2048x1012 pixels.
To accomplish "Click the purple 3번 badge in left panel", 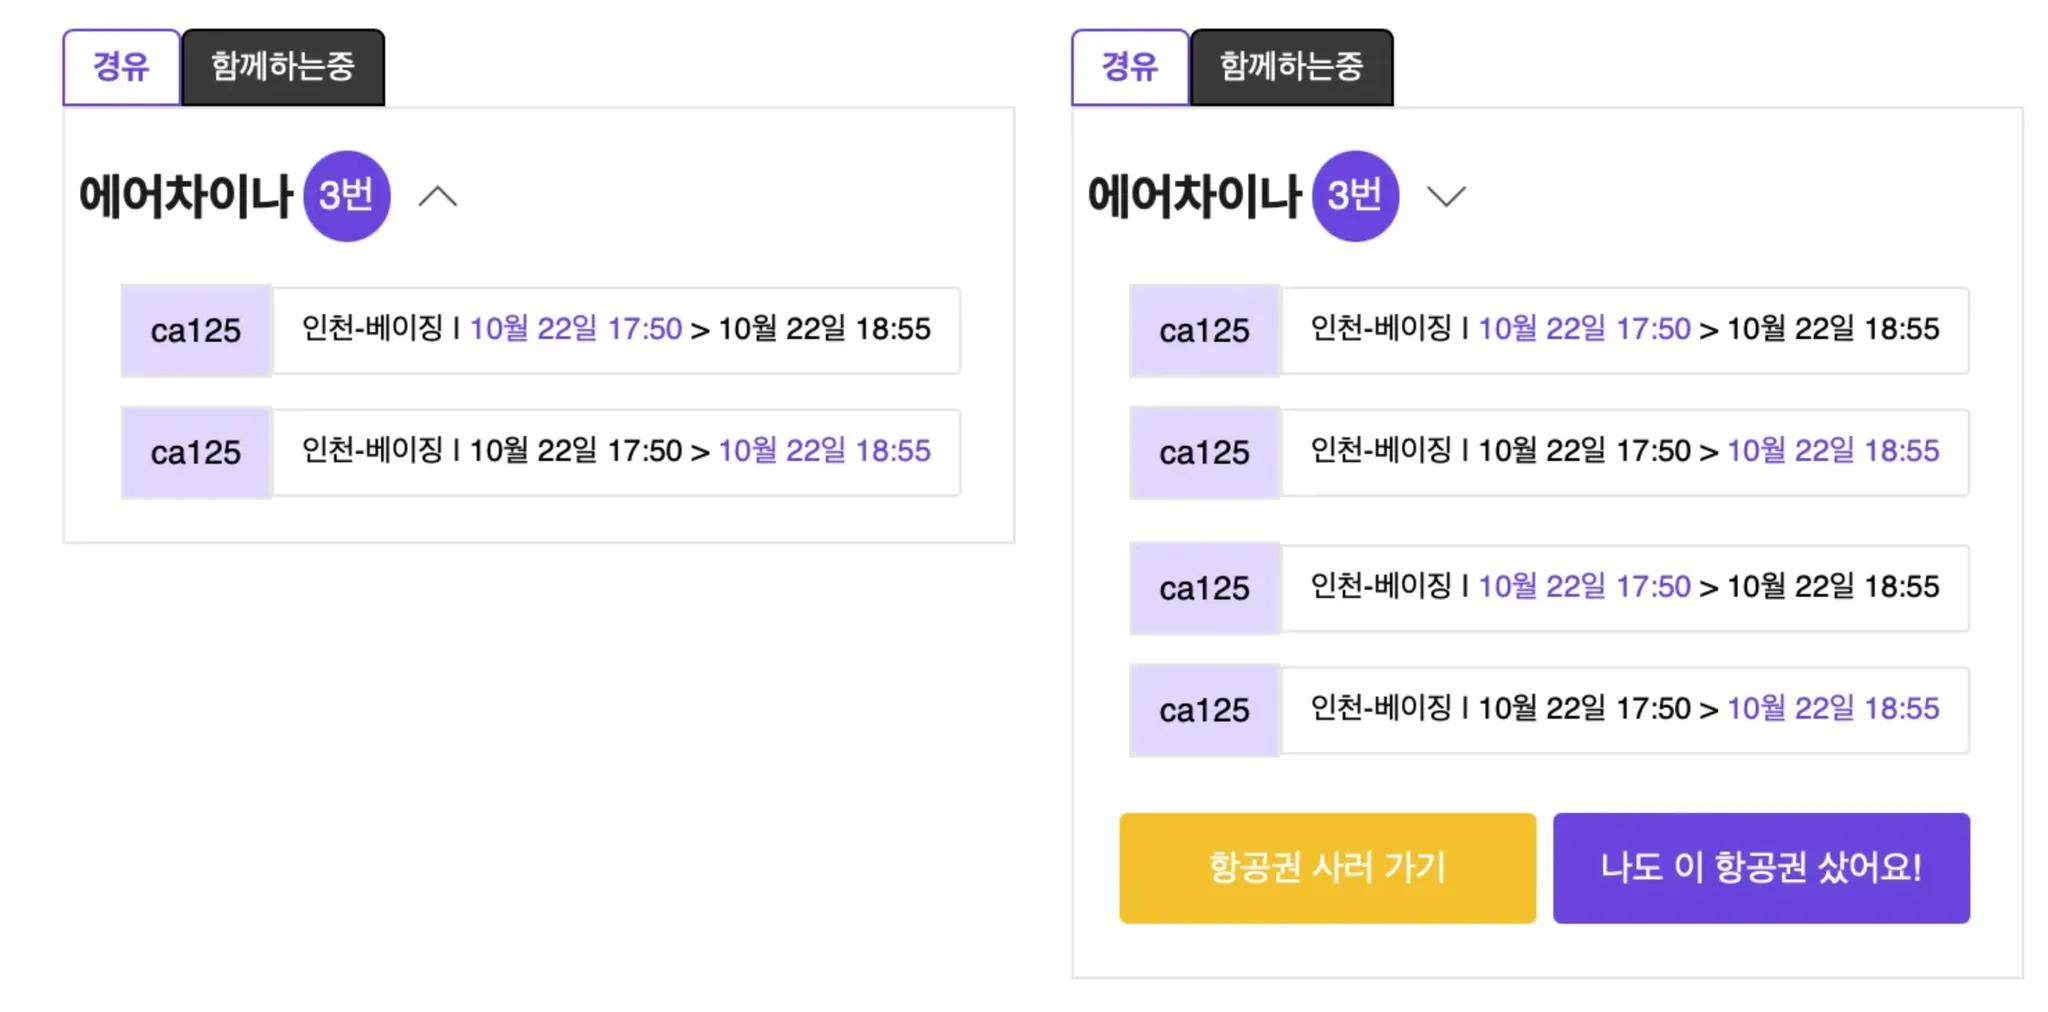I will (346, 196).
